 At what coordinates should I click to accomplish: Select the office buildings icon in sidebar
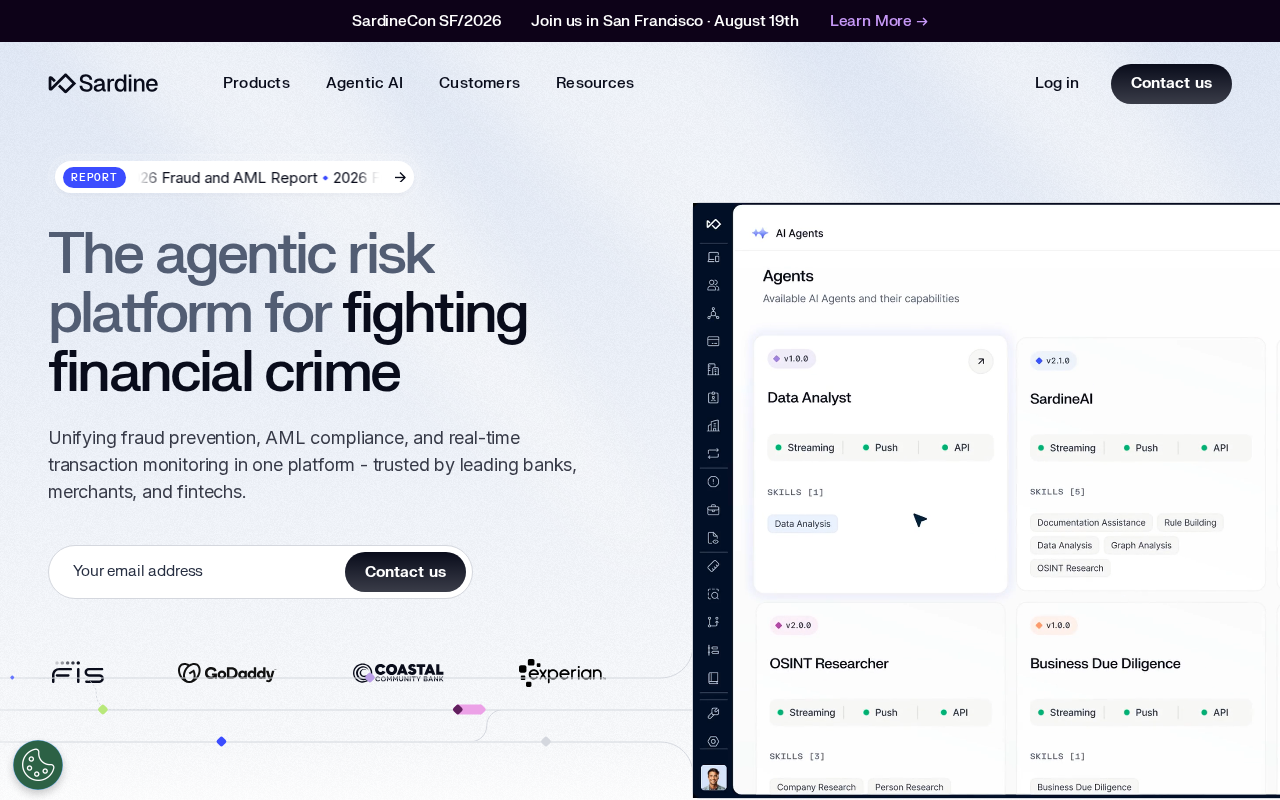(713, 425)
